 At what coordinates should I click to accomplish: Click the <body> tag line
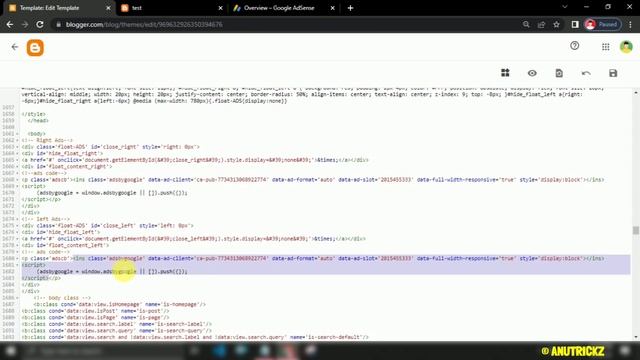tap(37, 134)
